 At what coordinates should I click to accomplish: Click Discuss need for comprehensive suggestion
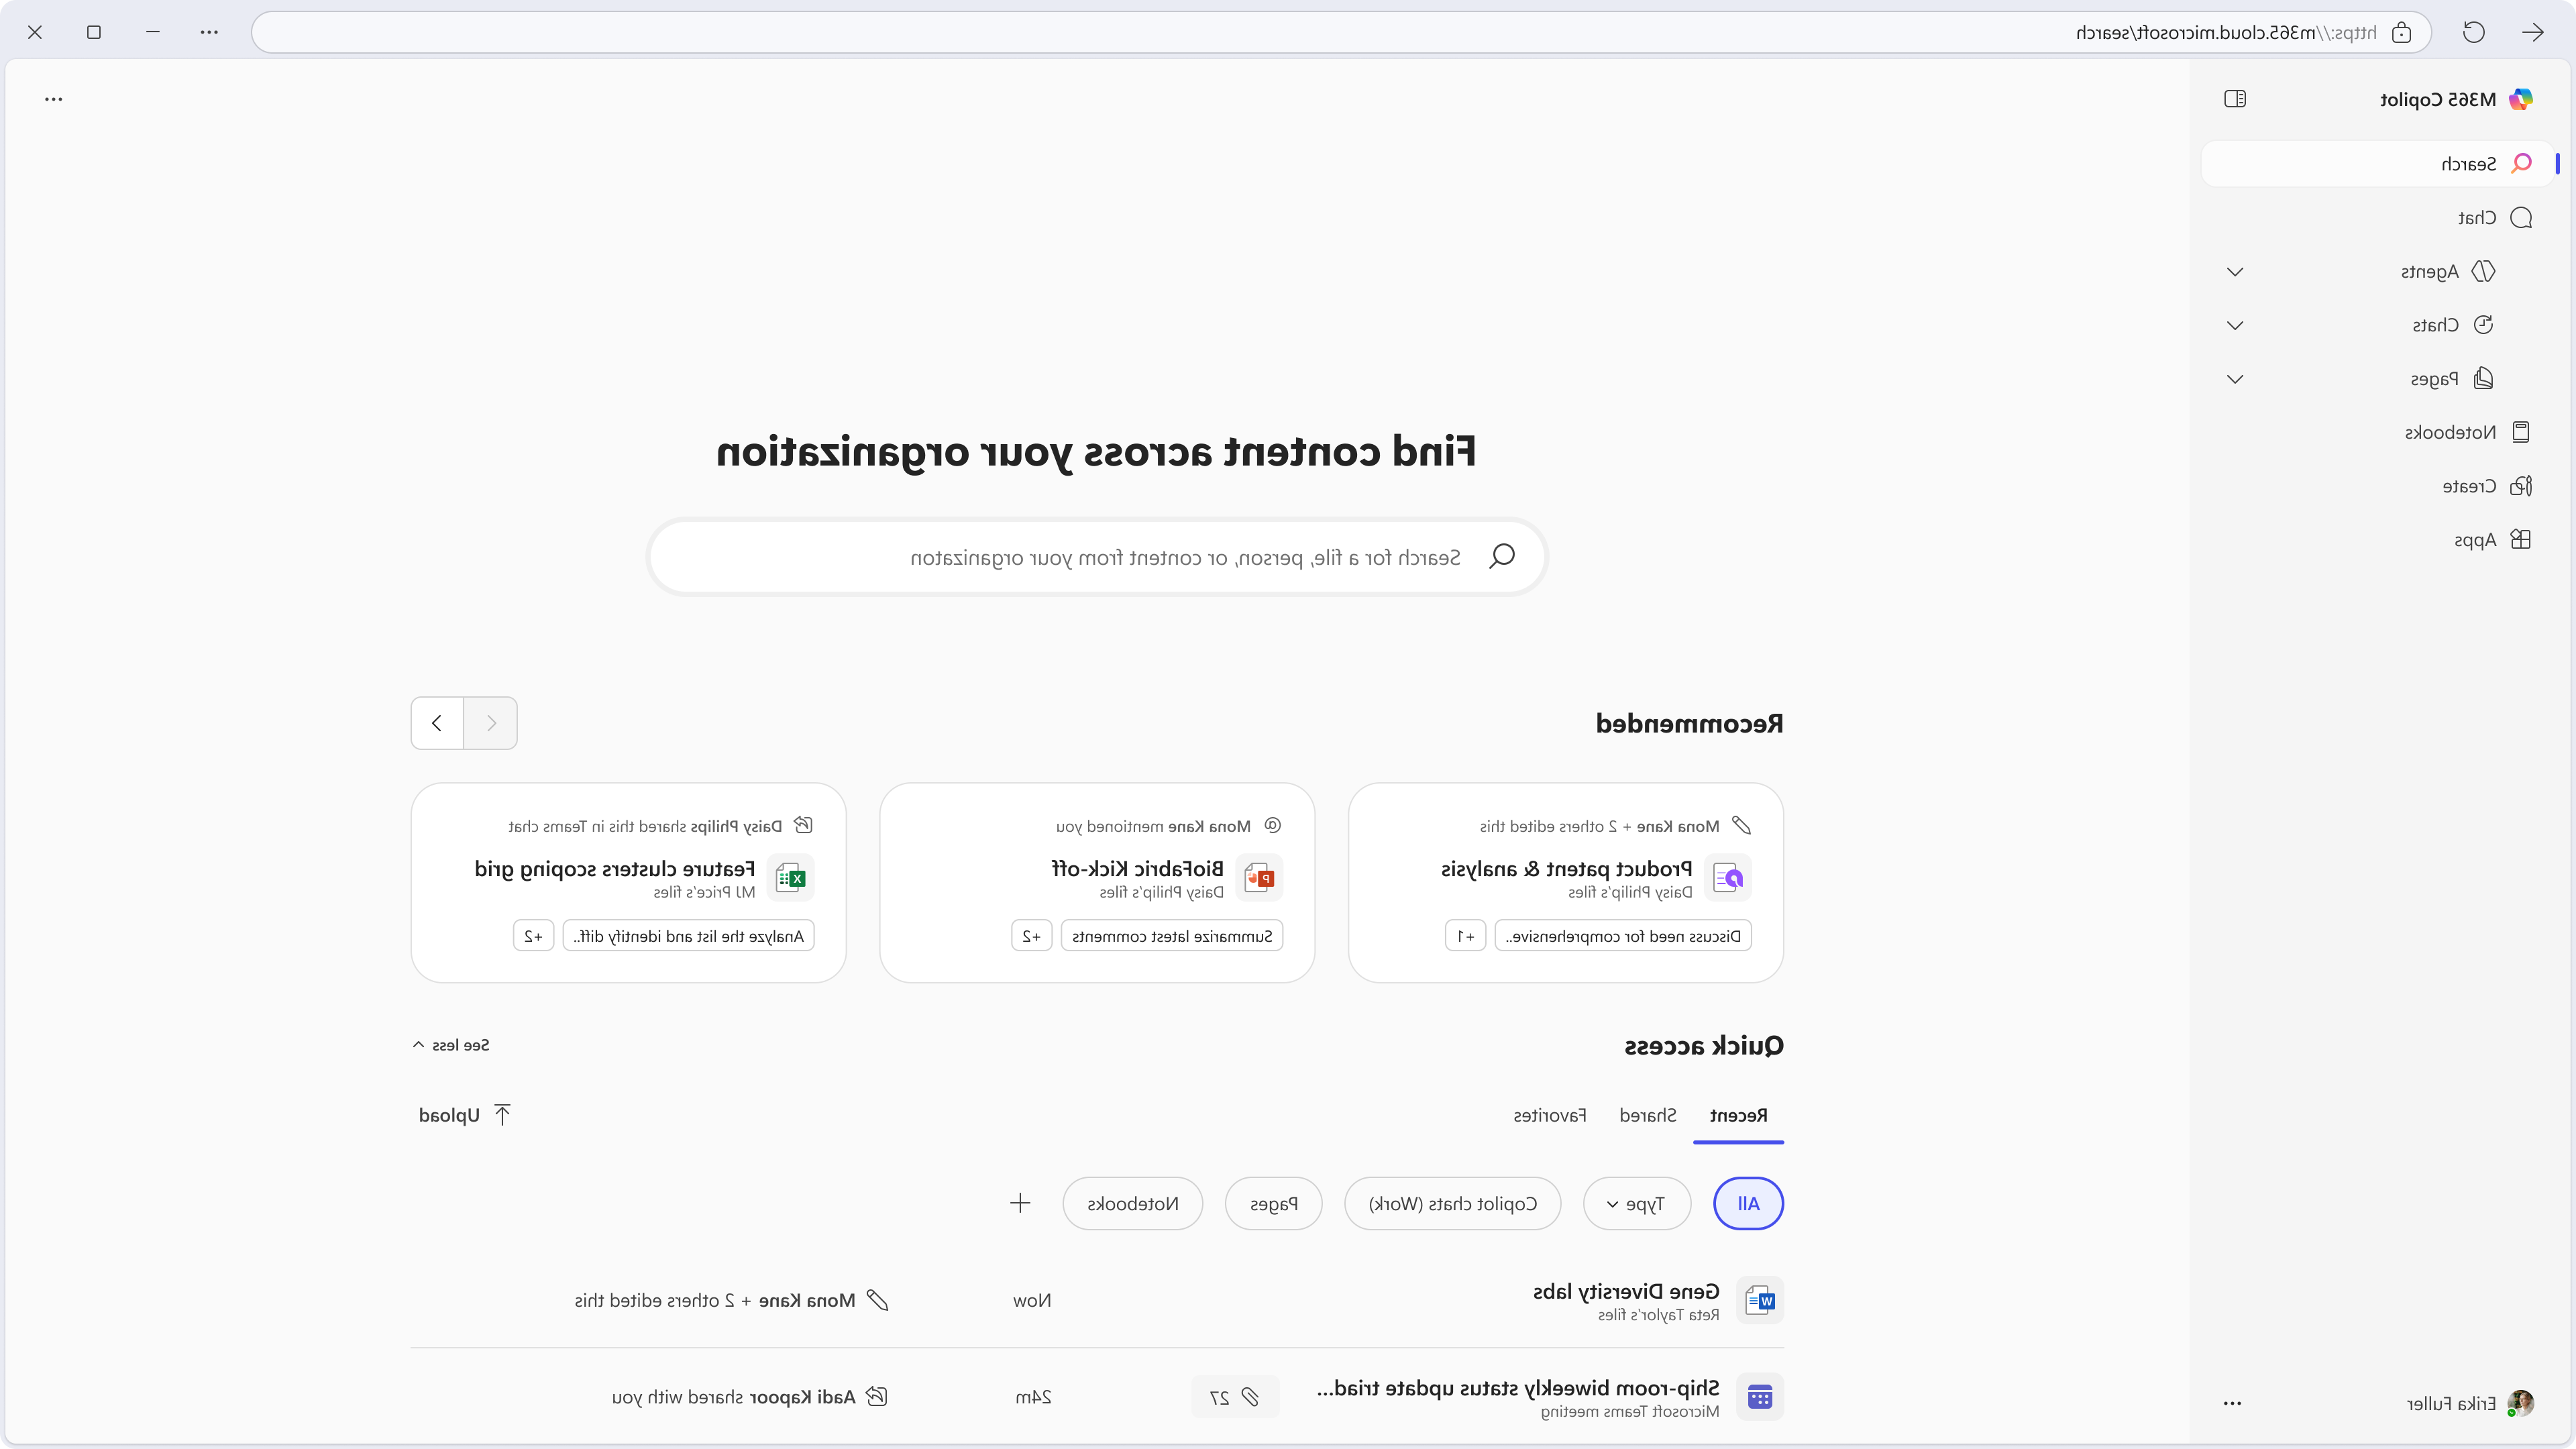[x=1622, y=936]
